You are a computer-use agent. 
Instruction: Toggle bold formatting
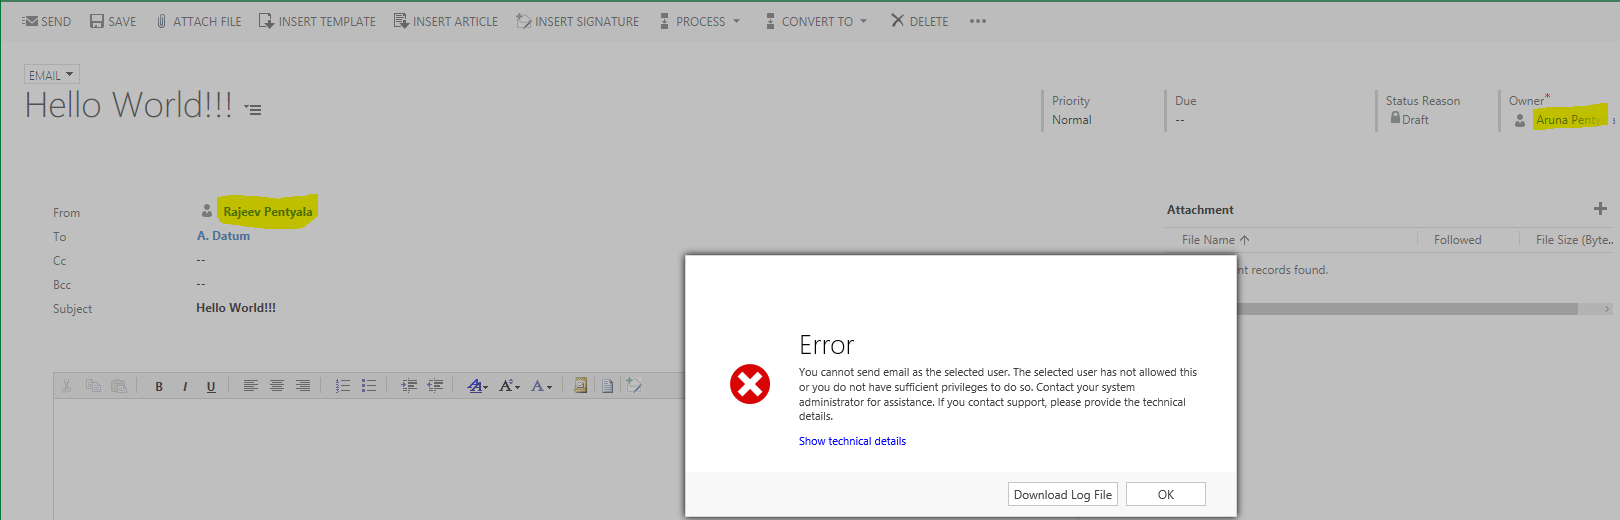(159, 386)
